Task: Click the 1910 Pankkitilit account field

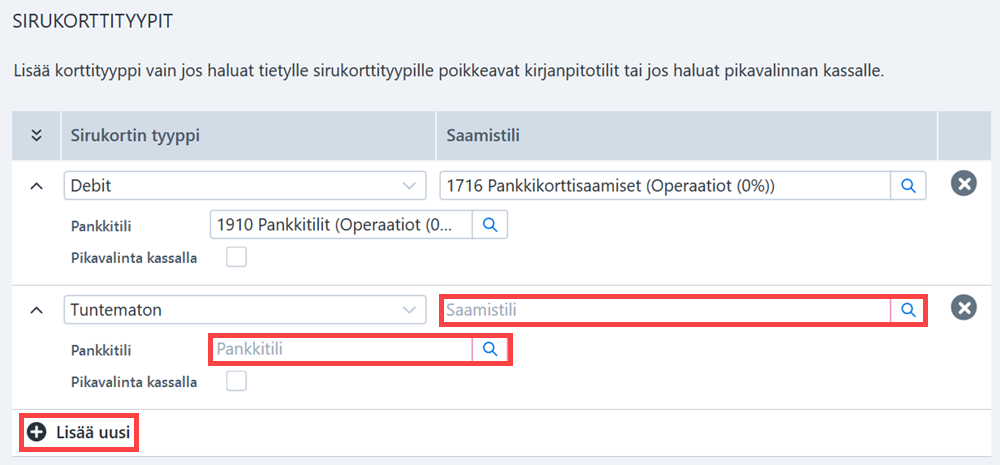Action: 341,225
